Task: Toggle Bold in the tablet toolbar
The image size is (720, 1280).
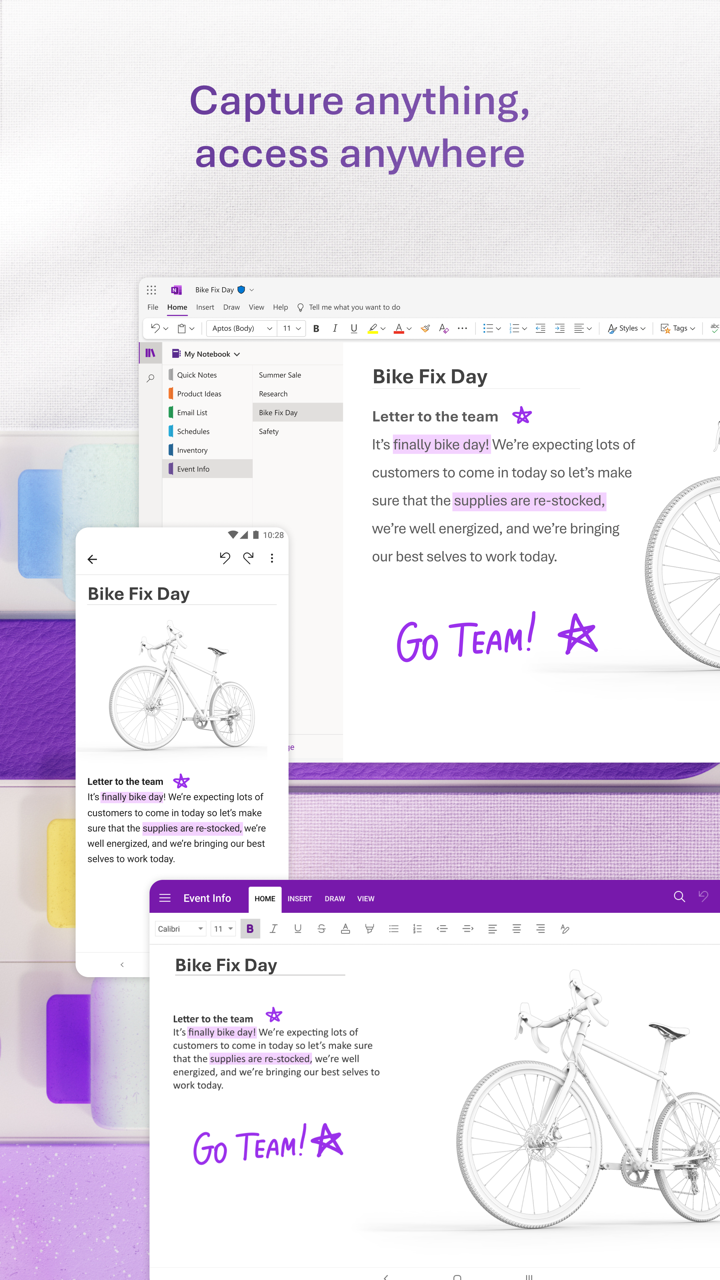Action: click(x=250, y=929)
